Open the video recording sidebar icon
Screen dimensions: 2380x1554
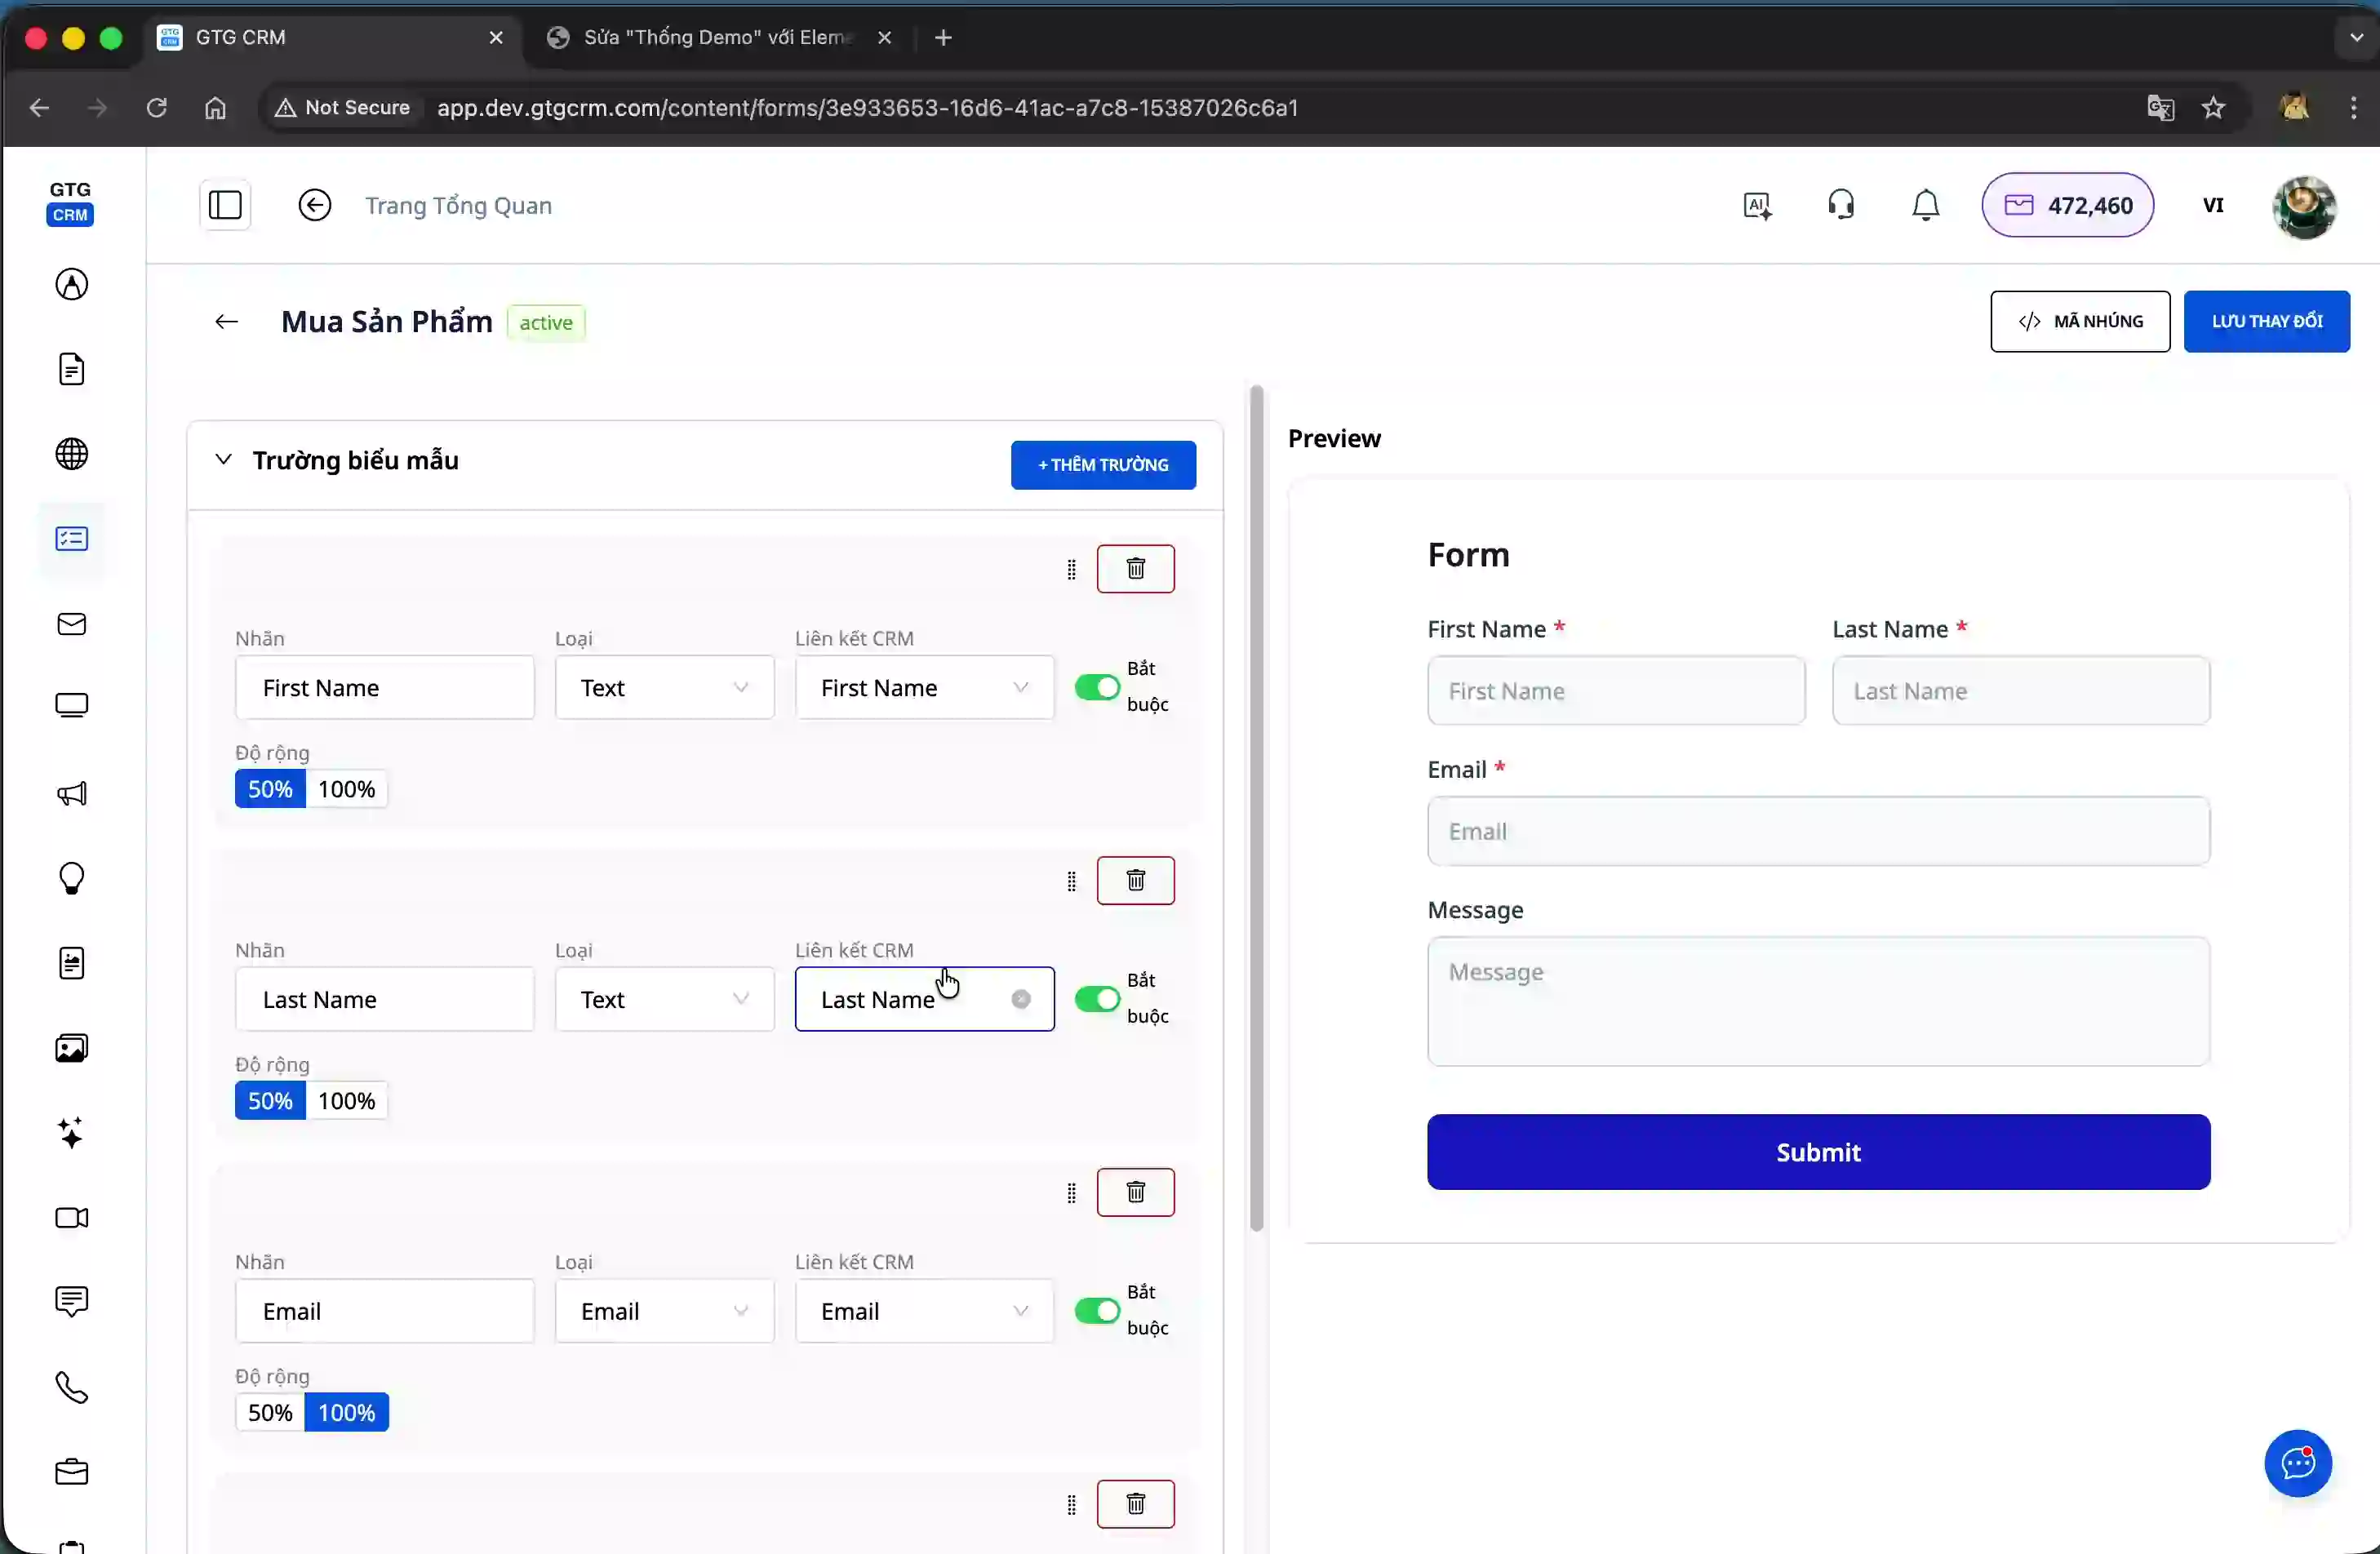(x=71, y=1218)
